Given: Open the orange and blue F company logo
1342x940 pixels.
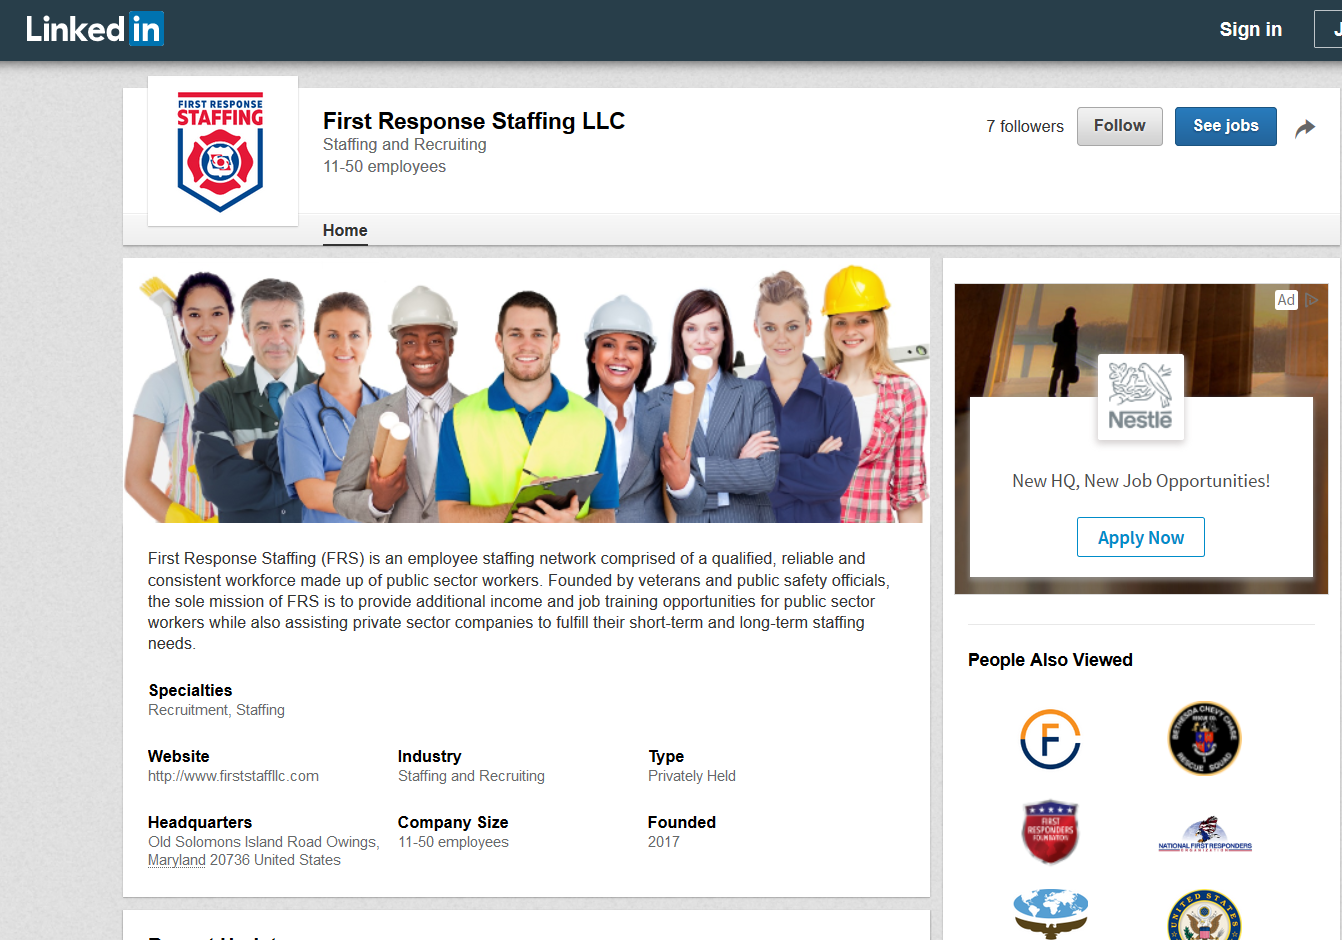Looking at the screenshot, I should 1050,739.
